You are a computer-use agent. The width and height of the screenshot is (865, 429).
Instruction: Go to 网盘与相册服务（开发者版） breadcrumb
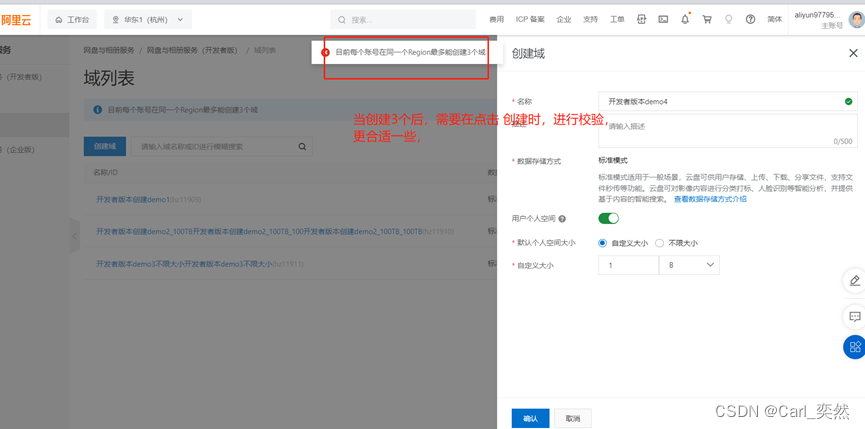point(192,50)
